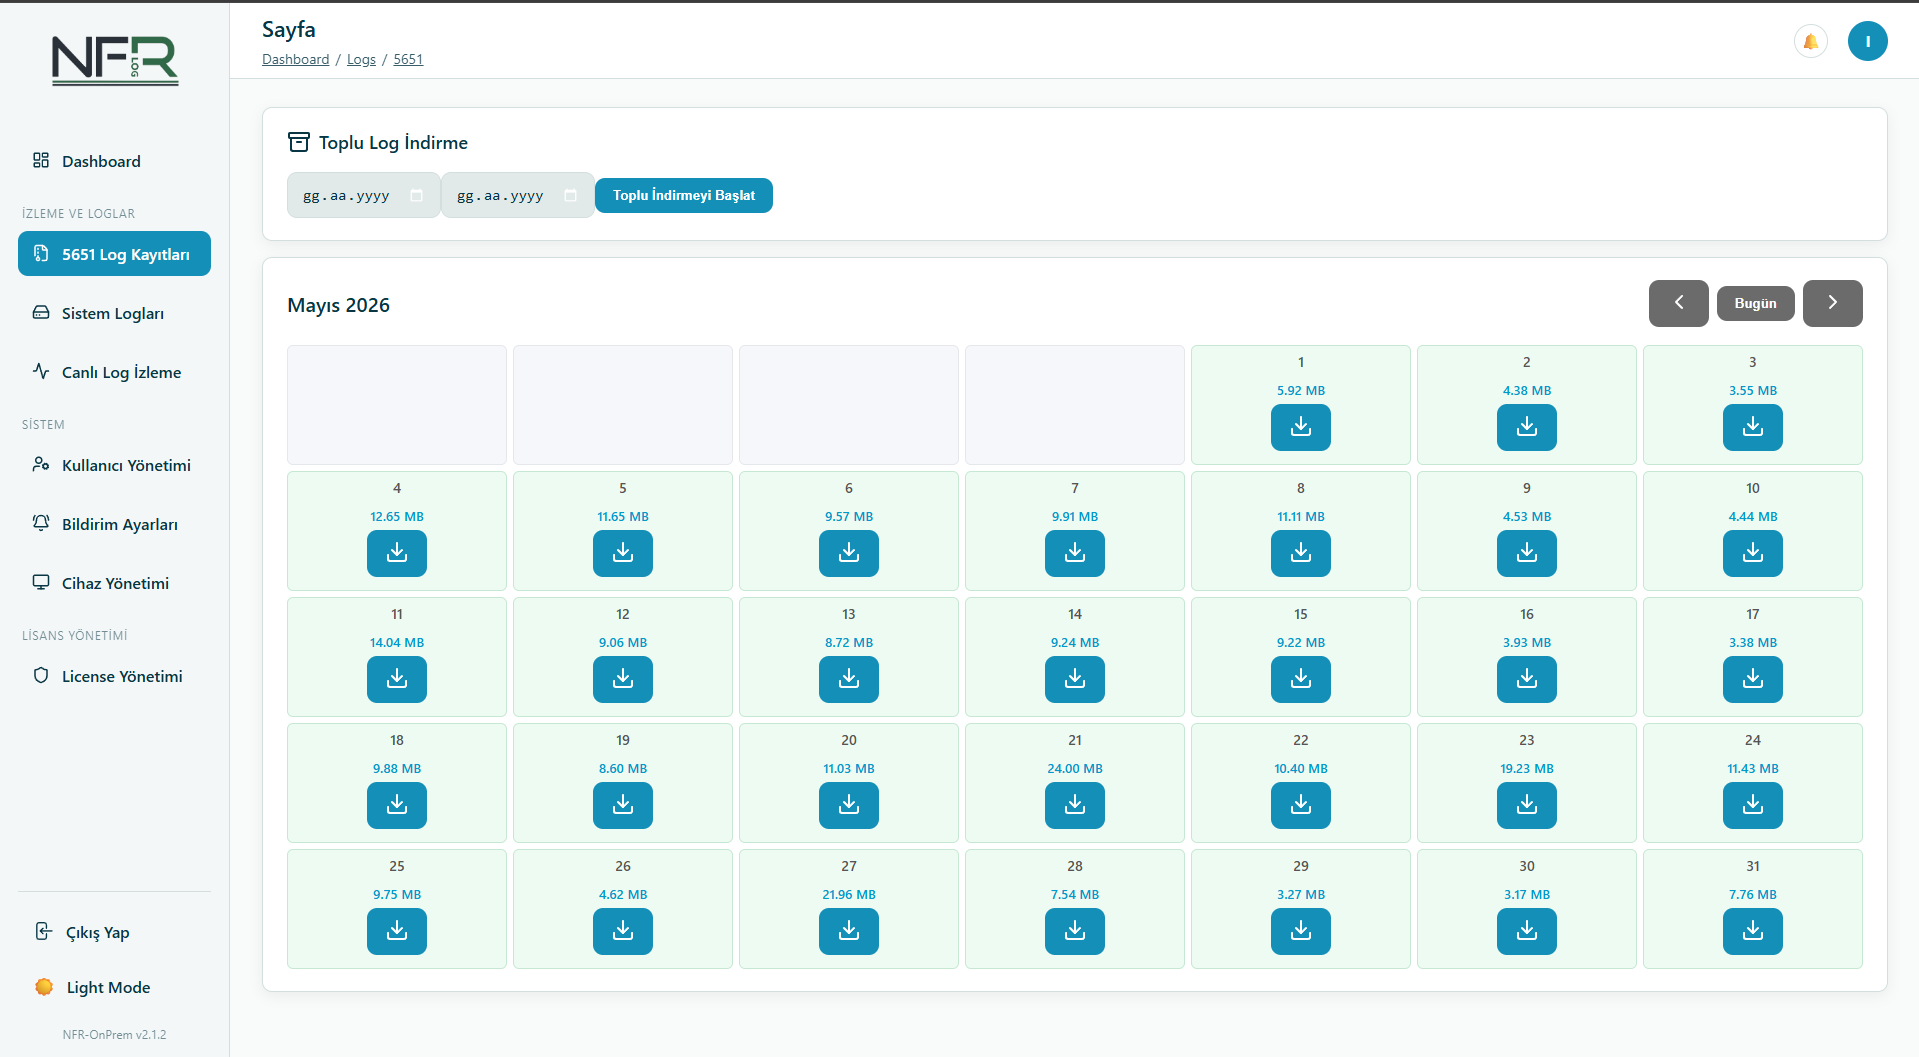
Task: Download day 17 log (3.38 MB)
Action: pyautogui.click(x=1752, y=679)
